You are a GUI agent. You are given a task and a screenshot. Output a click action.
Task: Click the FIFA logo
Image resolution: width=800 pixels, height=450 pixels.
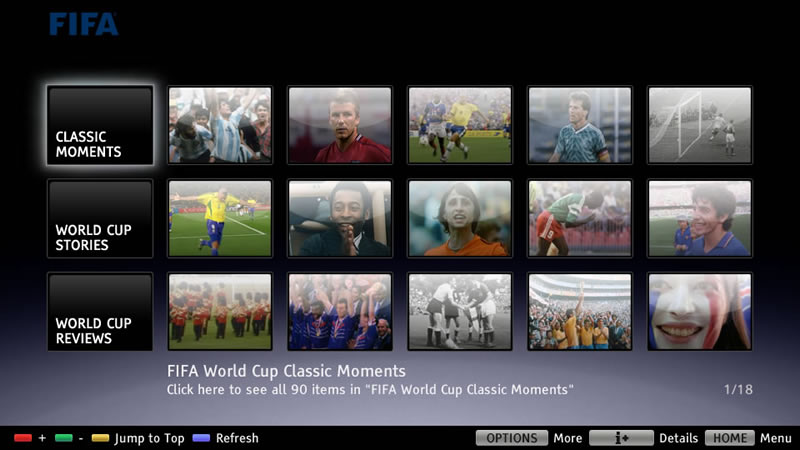click(84, 24)
